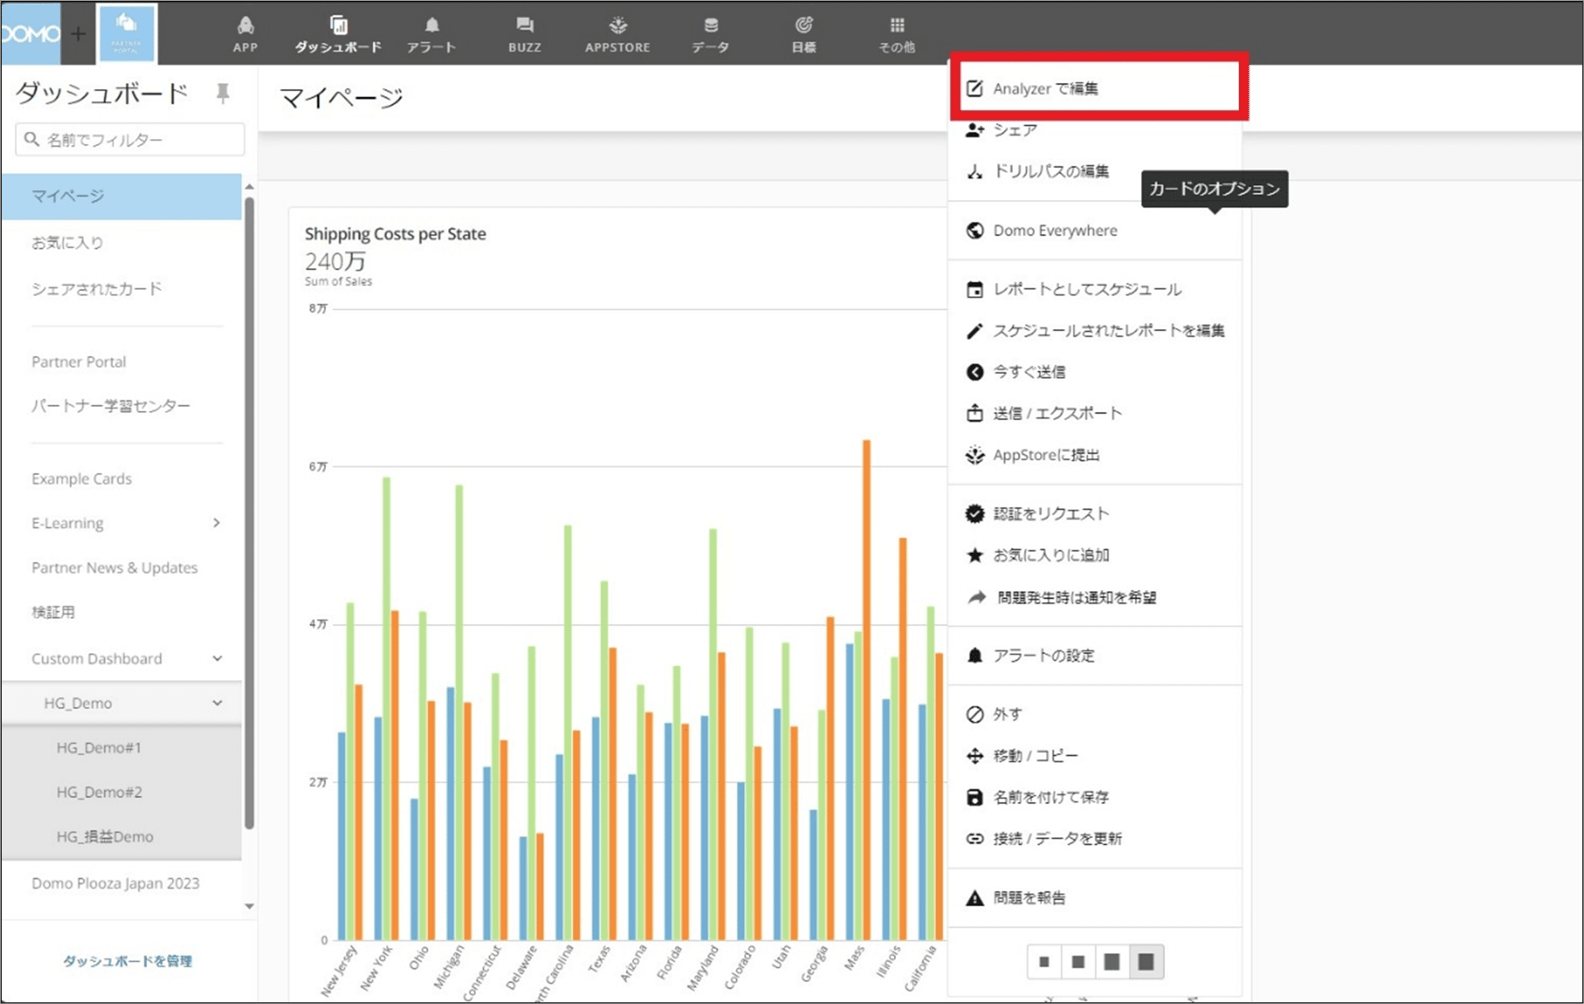Open the Appstore icon in top bar
Viewport: 1584px width, 1004px height.
617,26
